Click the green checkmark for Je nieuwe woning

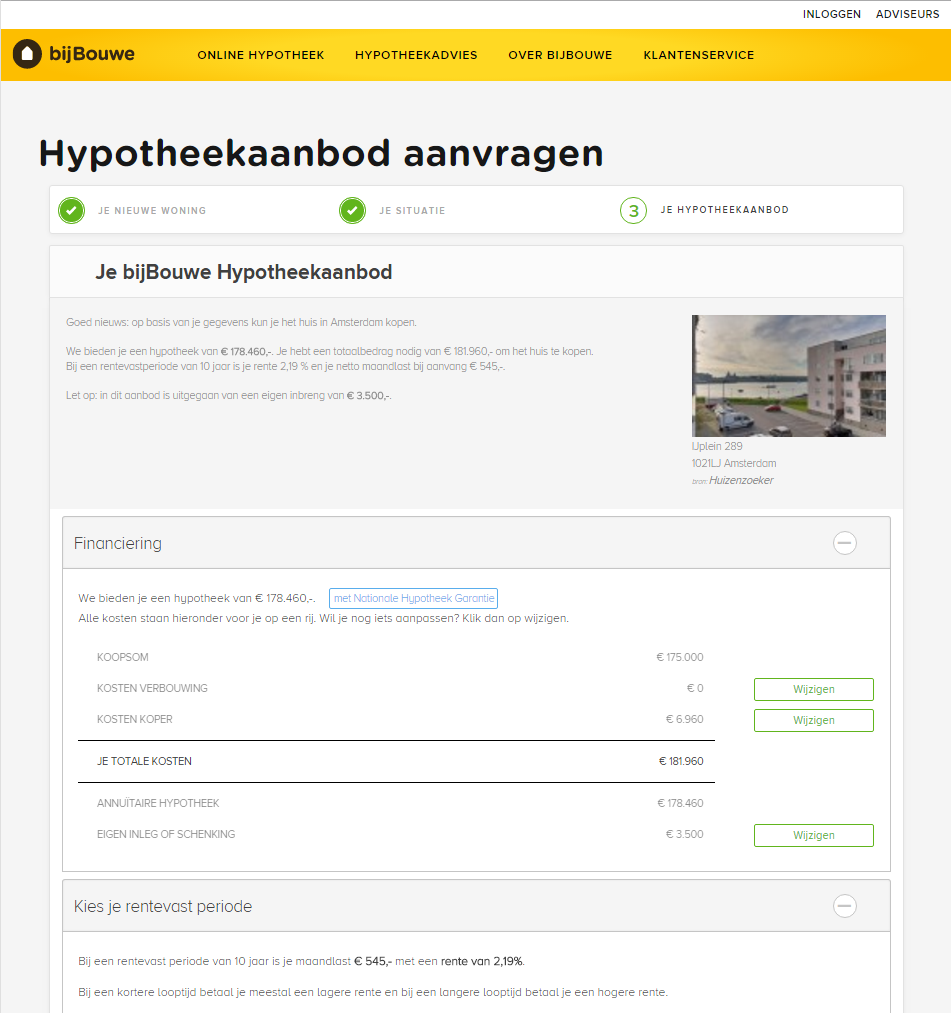pyautogui.click(x=72, y=211)
